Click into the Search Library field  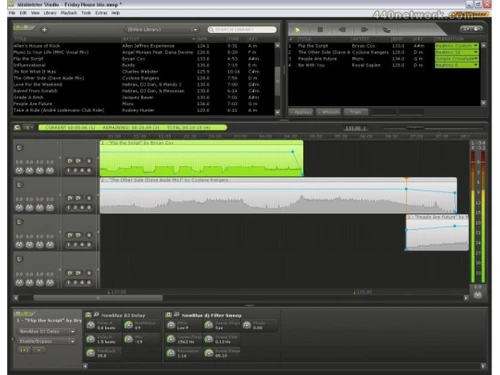[x=242, y=30]
